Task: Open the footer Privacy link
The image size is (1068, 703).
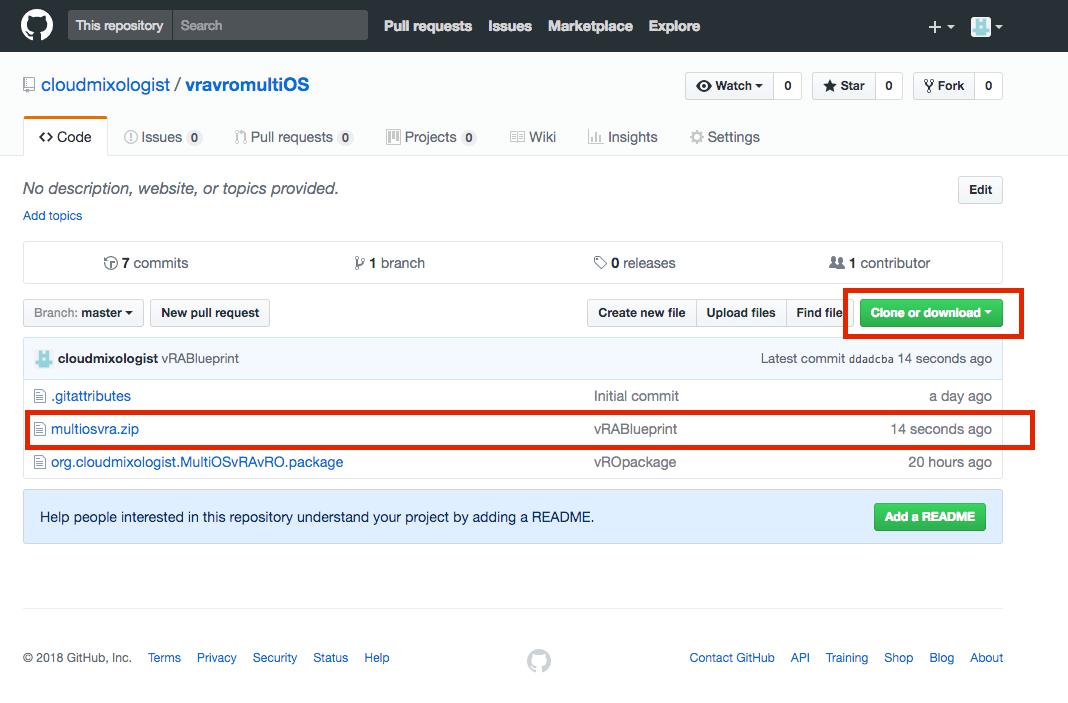Action: pyautogui.click(x=217, y=657)
